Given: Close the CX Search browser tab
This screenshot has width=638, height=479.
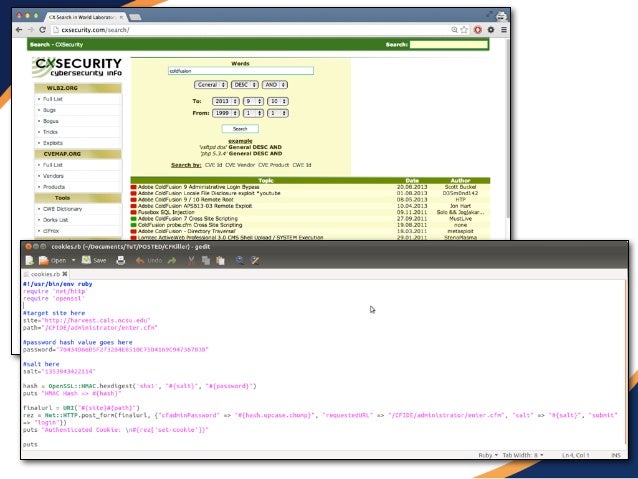Looking at the screenshot, I should pyautogui.click(x=121, y=17).
